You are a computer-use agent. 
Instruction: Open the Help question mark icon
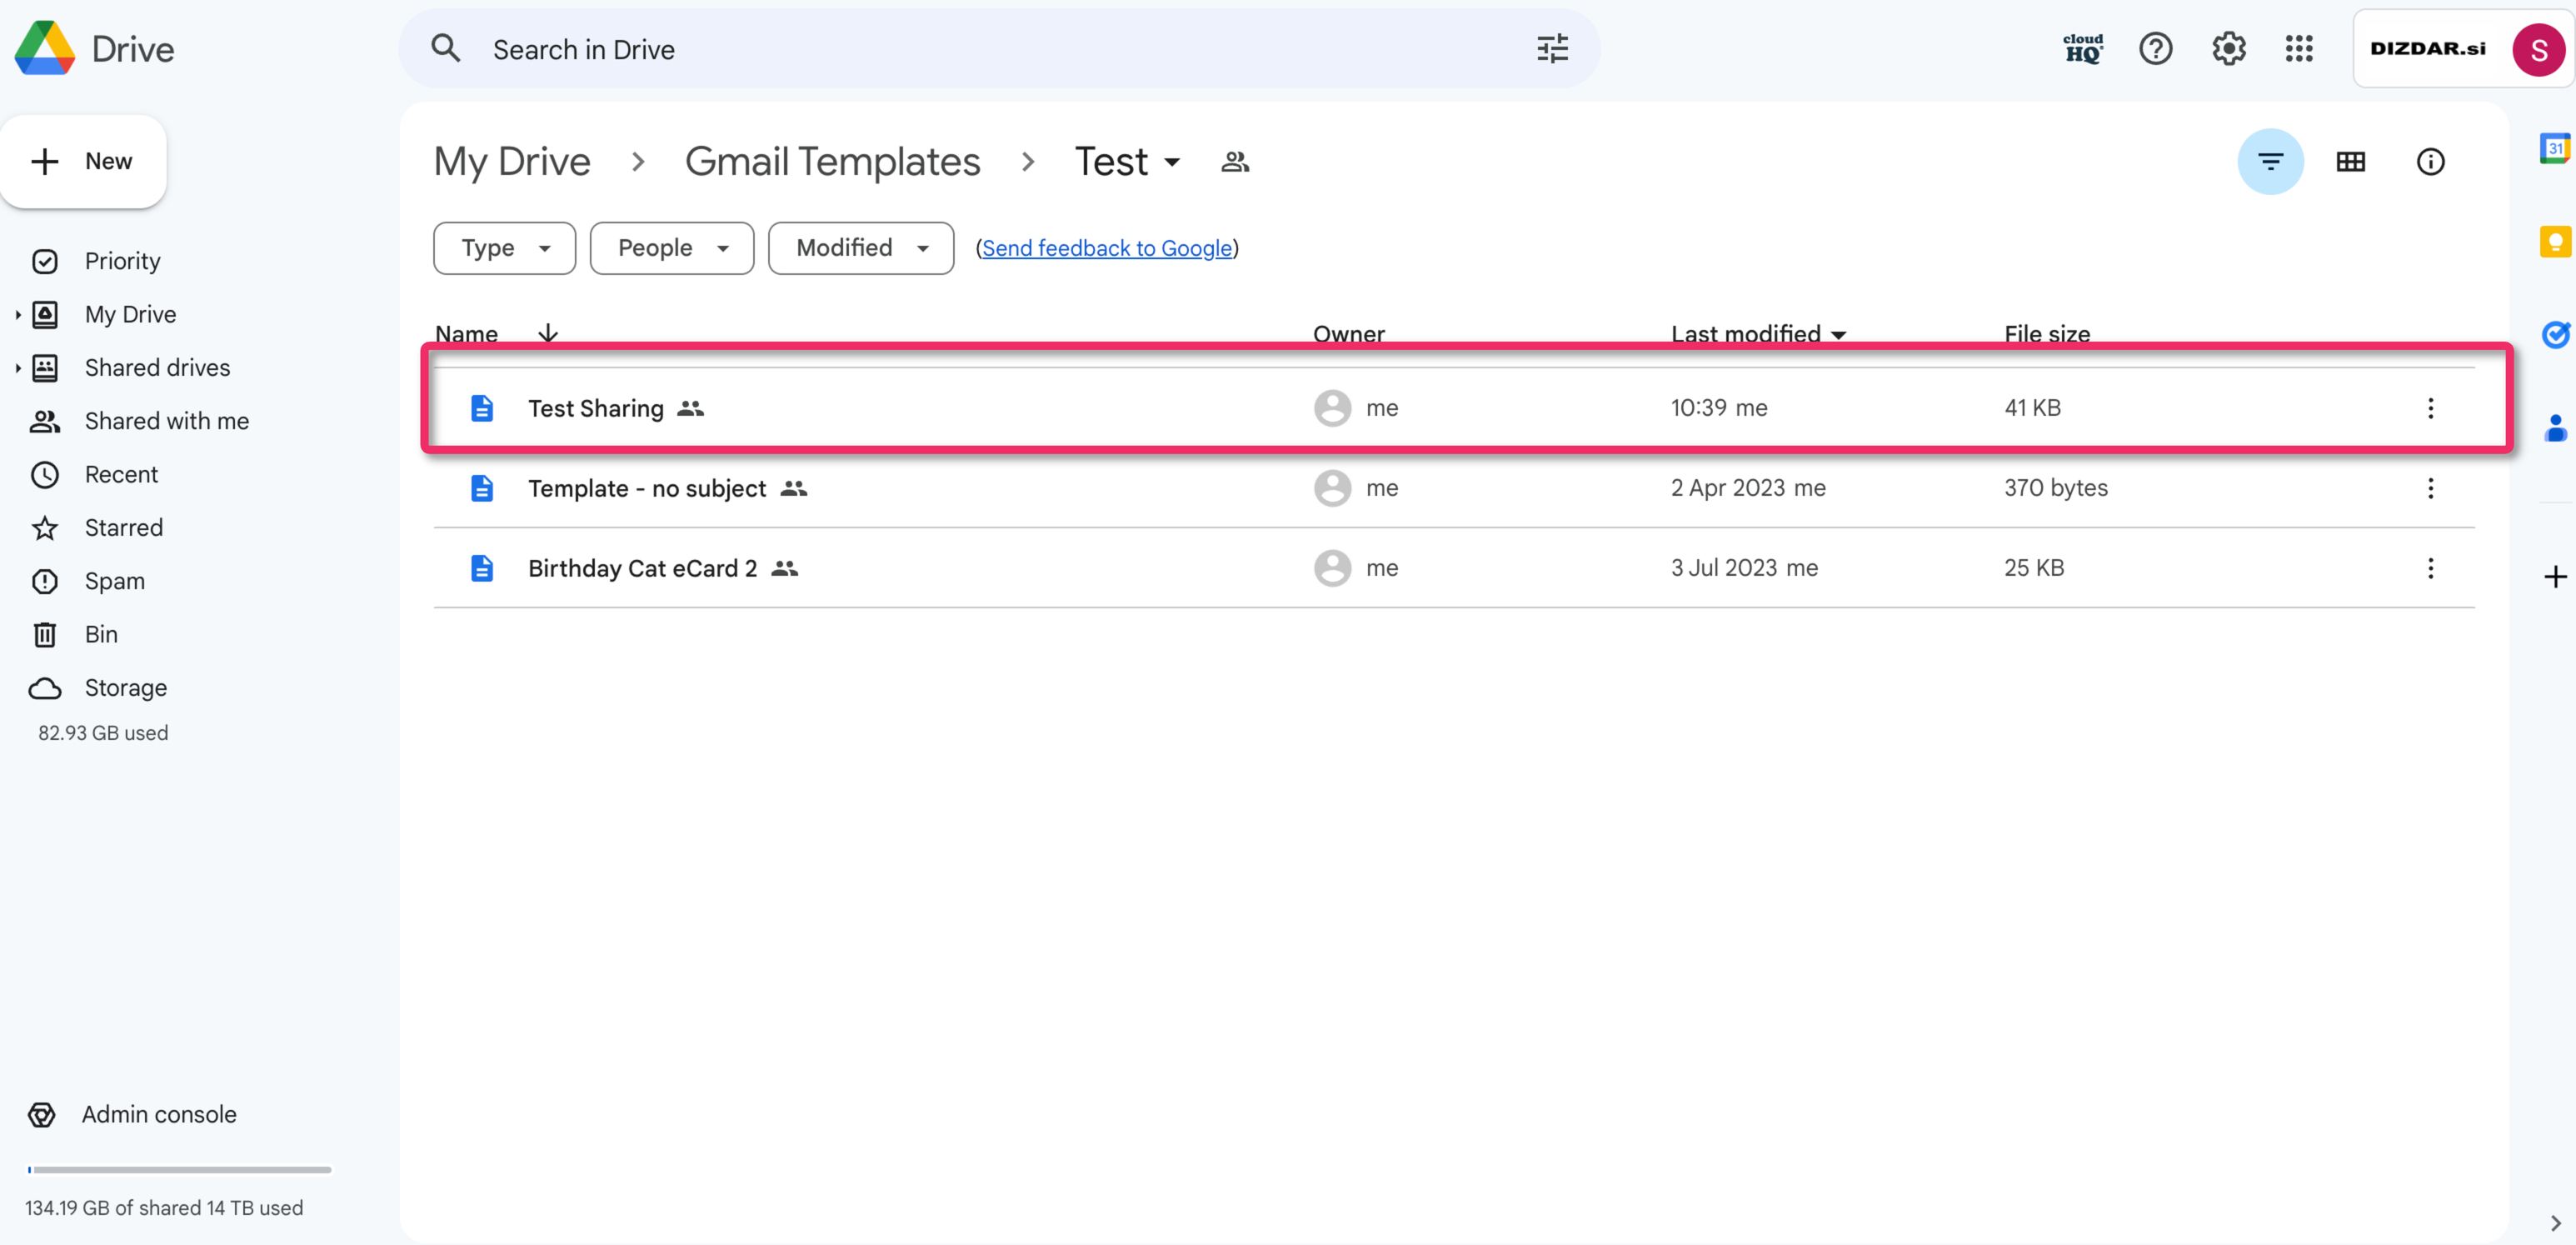click(x=2155, y=48)
